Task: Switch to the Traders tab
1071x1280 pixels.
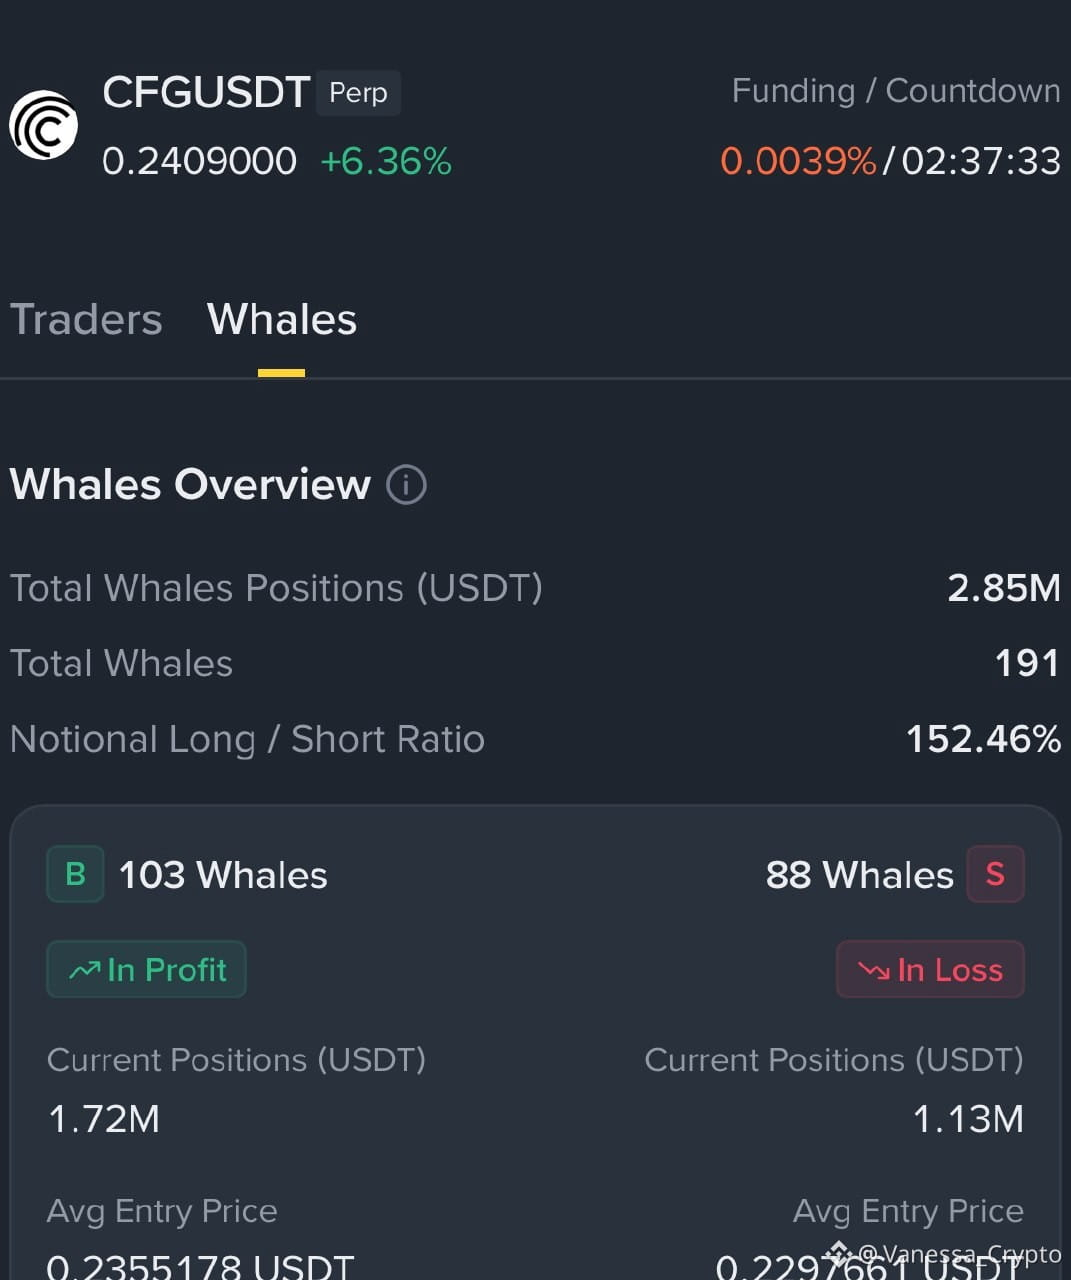Action: 86,320
